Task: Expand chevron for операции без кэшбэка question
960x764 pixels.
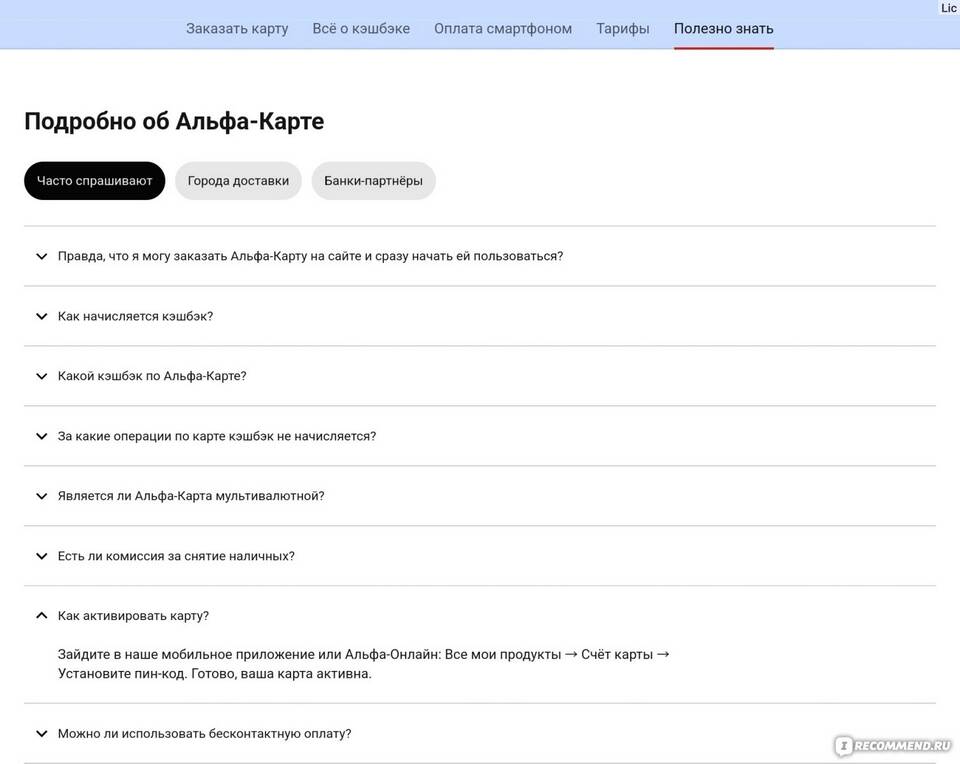Action: [42, 436]
